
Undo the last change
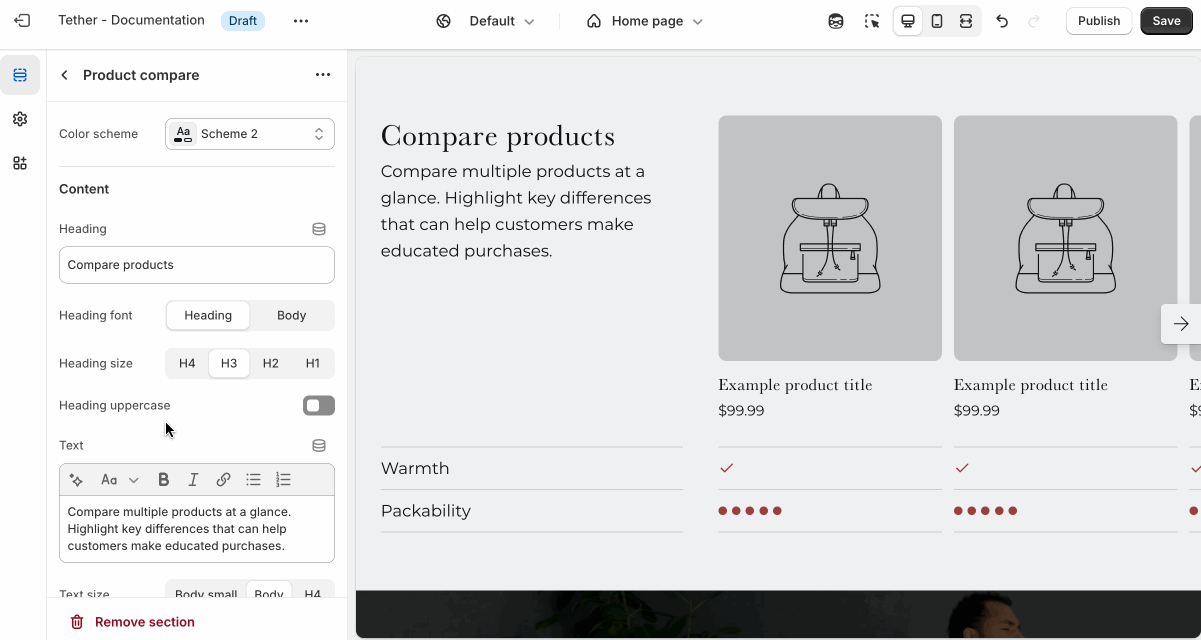click(1002, 21)
